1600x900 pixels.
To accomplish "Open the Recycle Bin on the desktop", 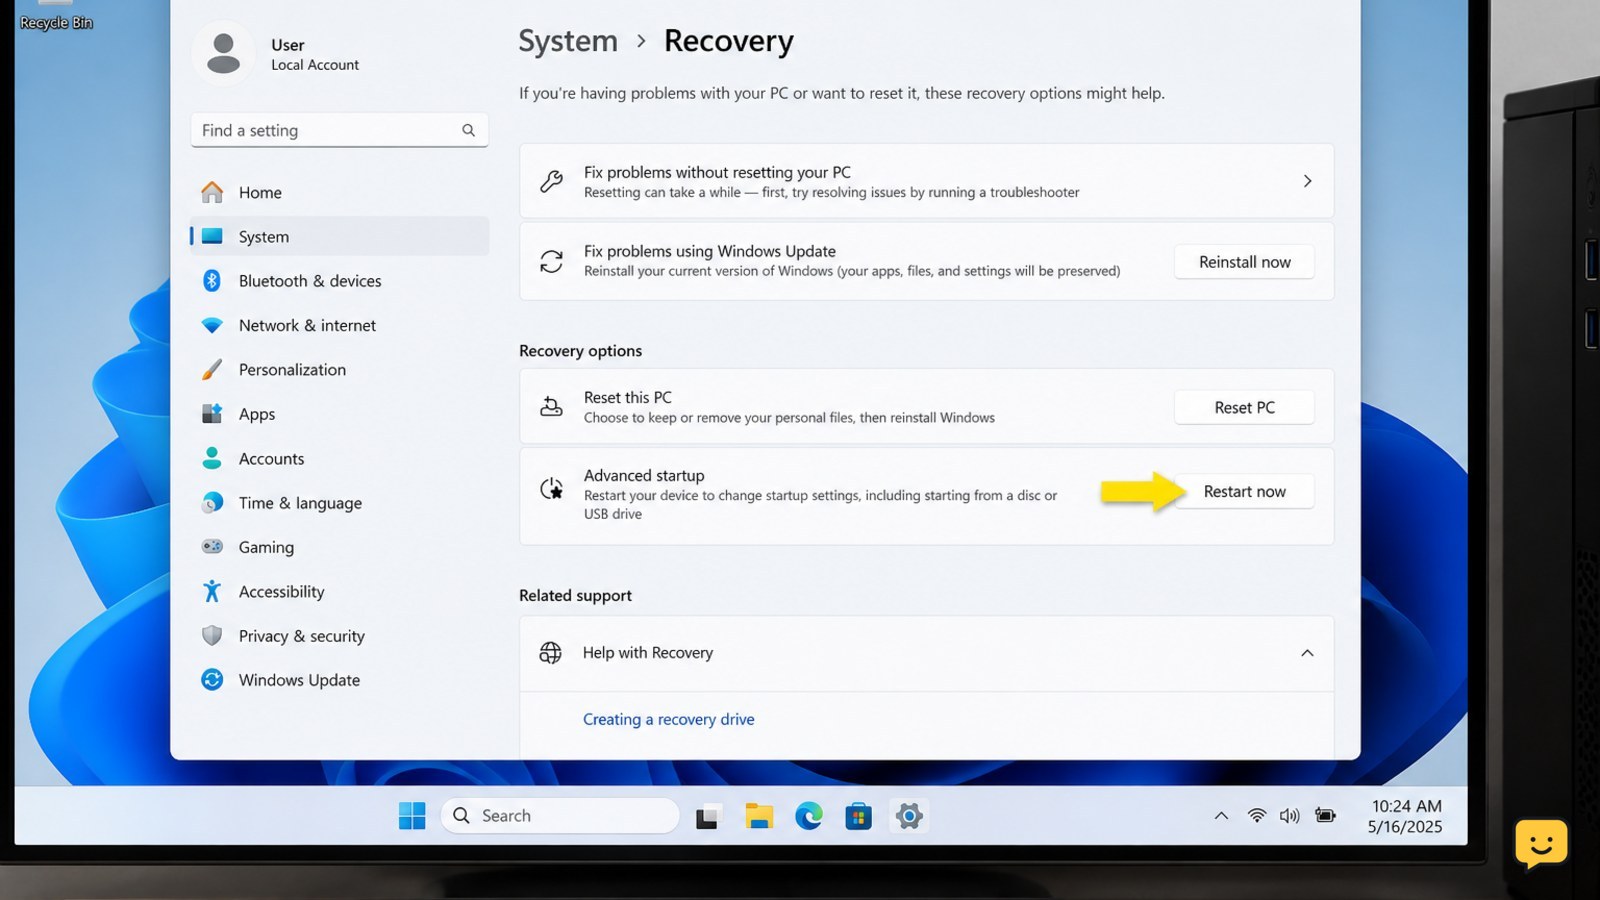I will 56,16.
